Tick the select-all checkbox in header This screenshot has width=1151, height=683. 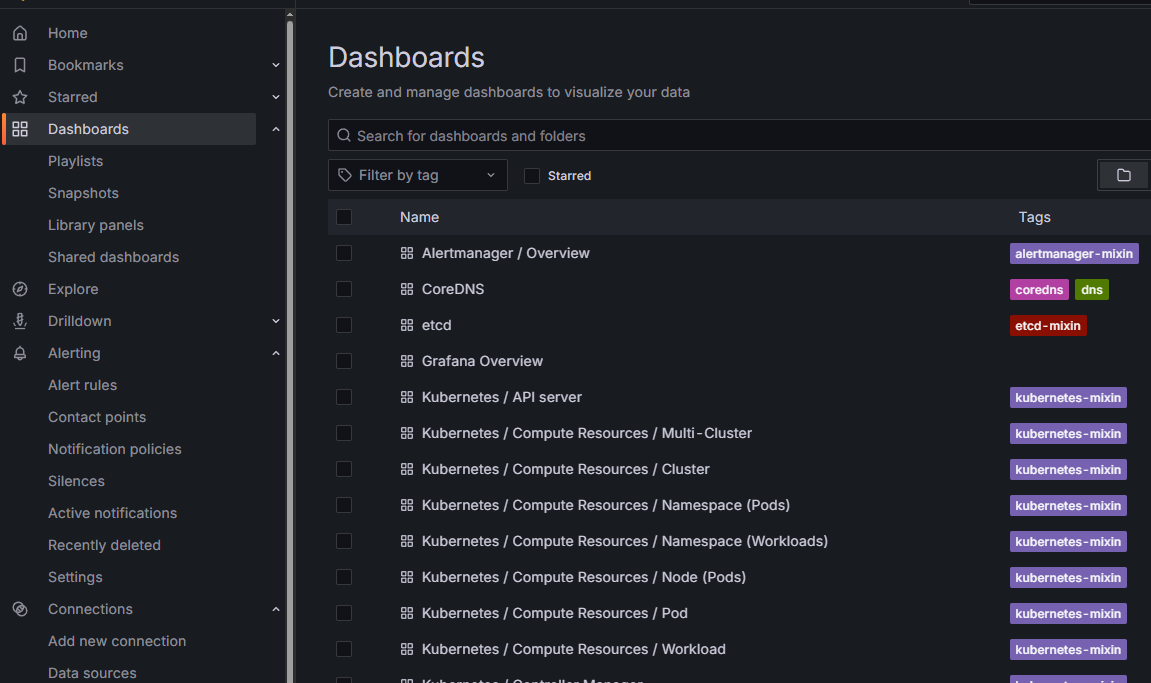pyautogui.click(x=344, y=217)
